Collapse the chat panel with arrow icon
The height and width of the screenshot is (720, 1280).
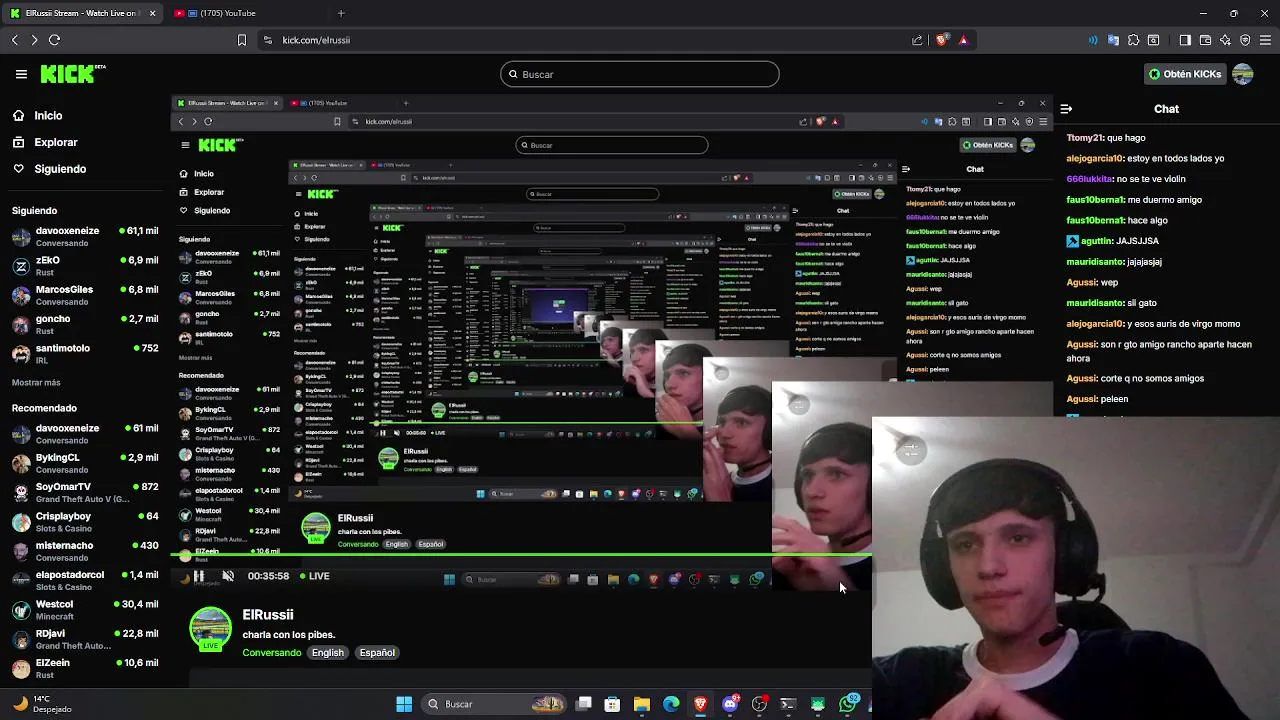pos(1066,109)
